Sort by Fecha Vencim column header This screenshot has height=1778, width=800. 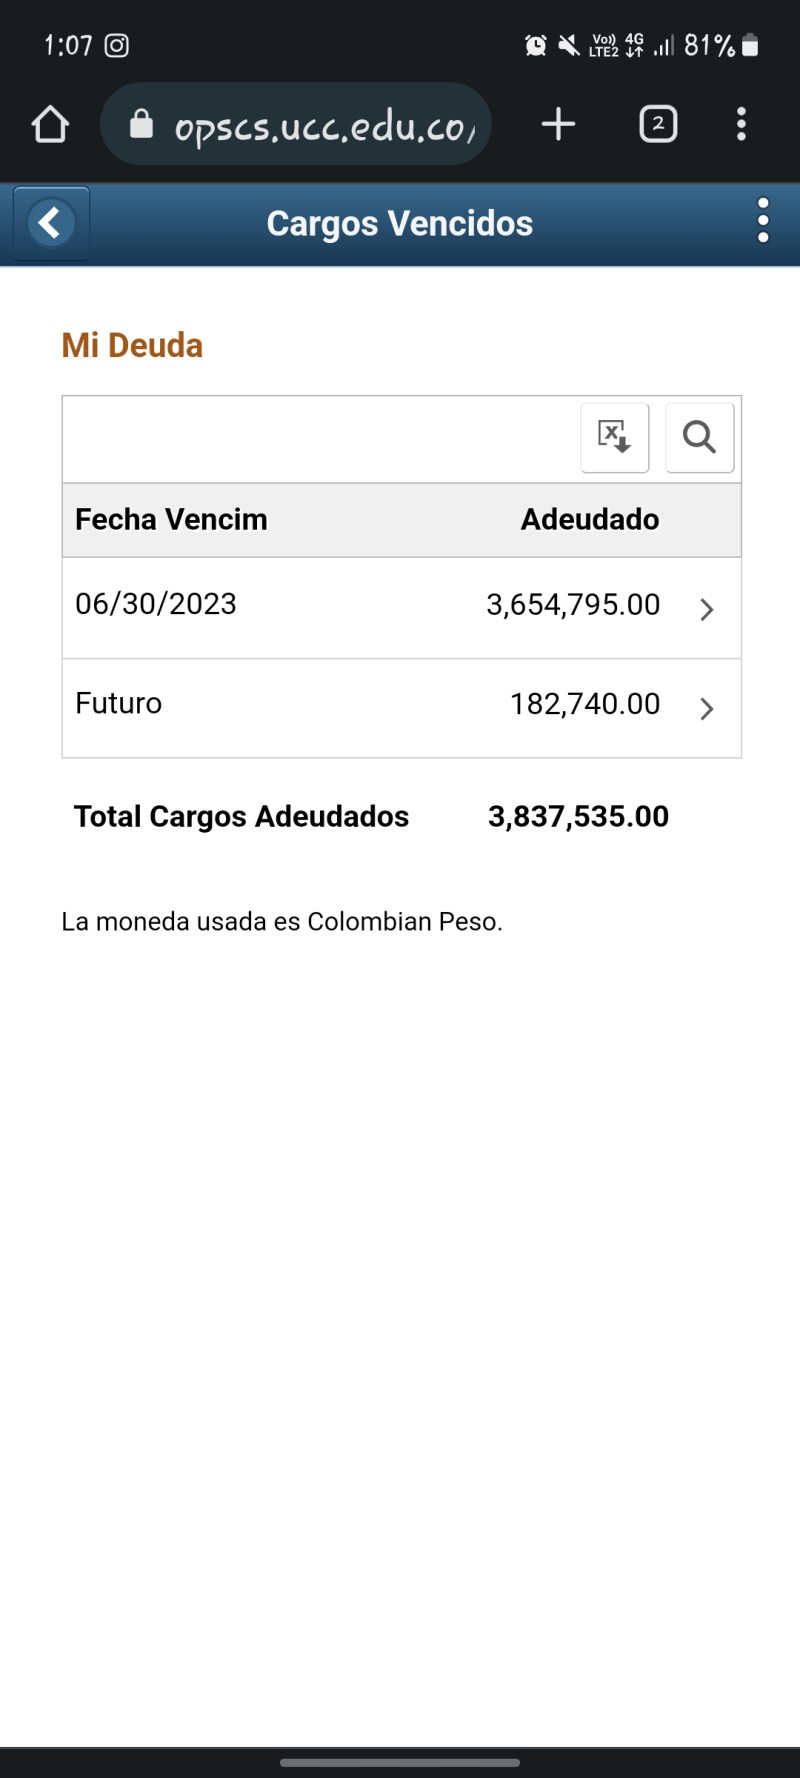[171, 520]
